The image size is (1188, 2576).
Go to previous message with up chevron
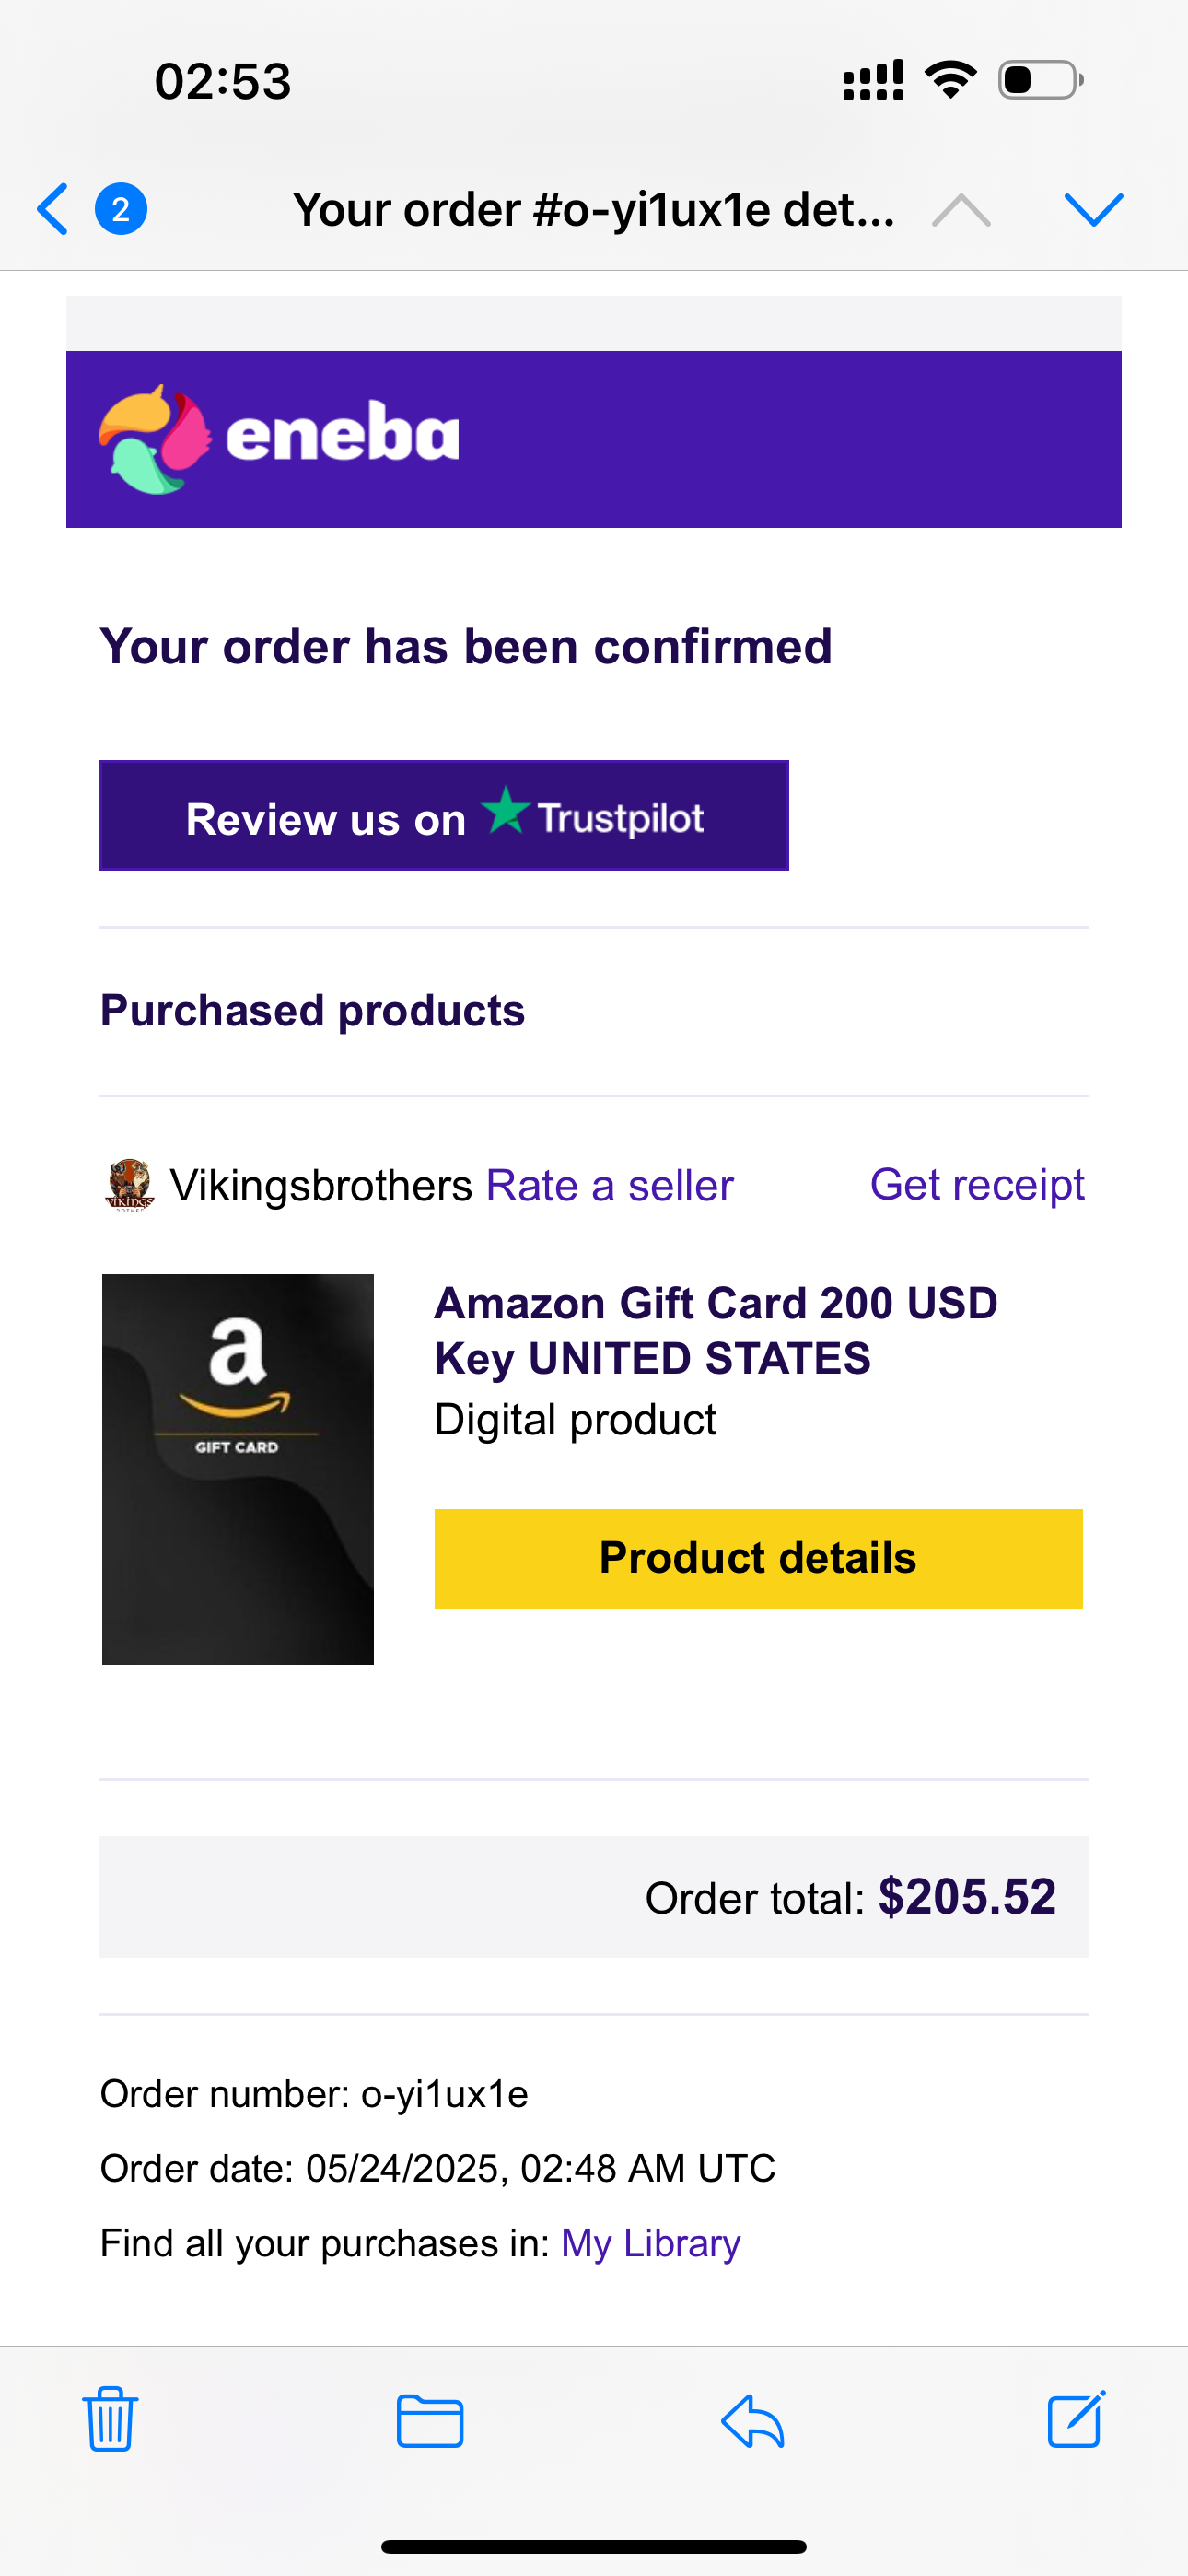[x=961, y=210]
